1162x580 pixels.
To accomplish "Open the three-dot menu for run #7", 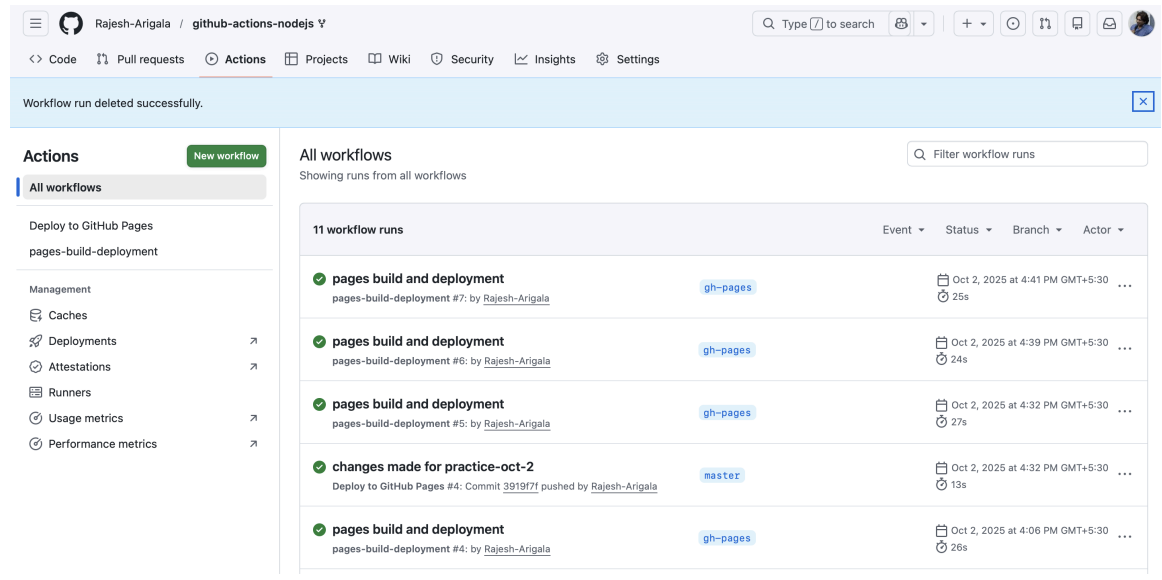I will 1124,287.
